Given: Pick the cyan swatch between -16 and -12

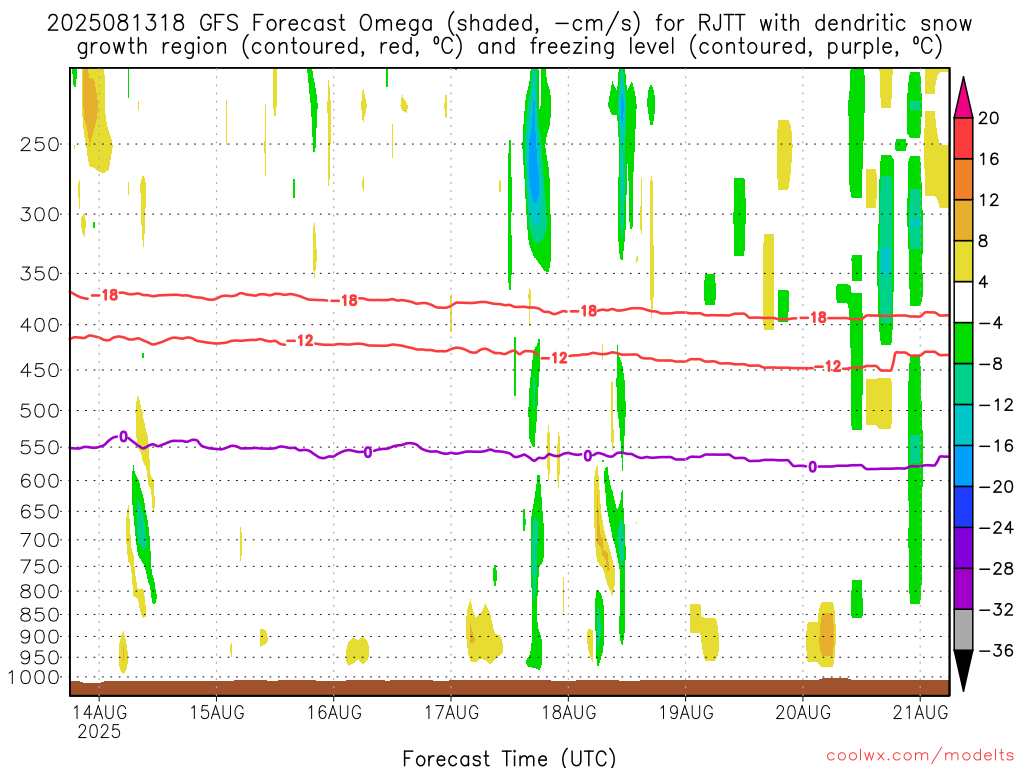Looking at the screenshot, I should [x=963, y=425].
